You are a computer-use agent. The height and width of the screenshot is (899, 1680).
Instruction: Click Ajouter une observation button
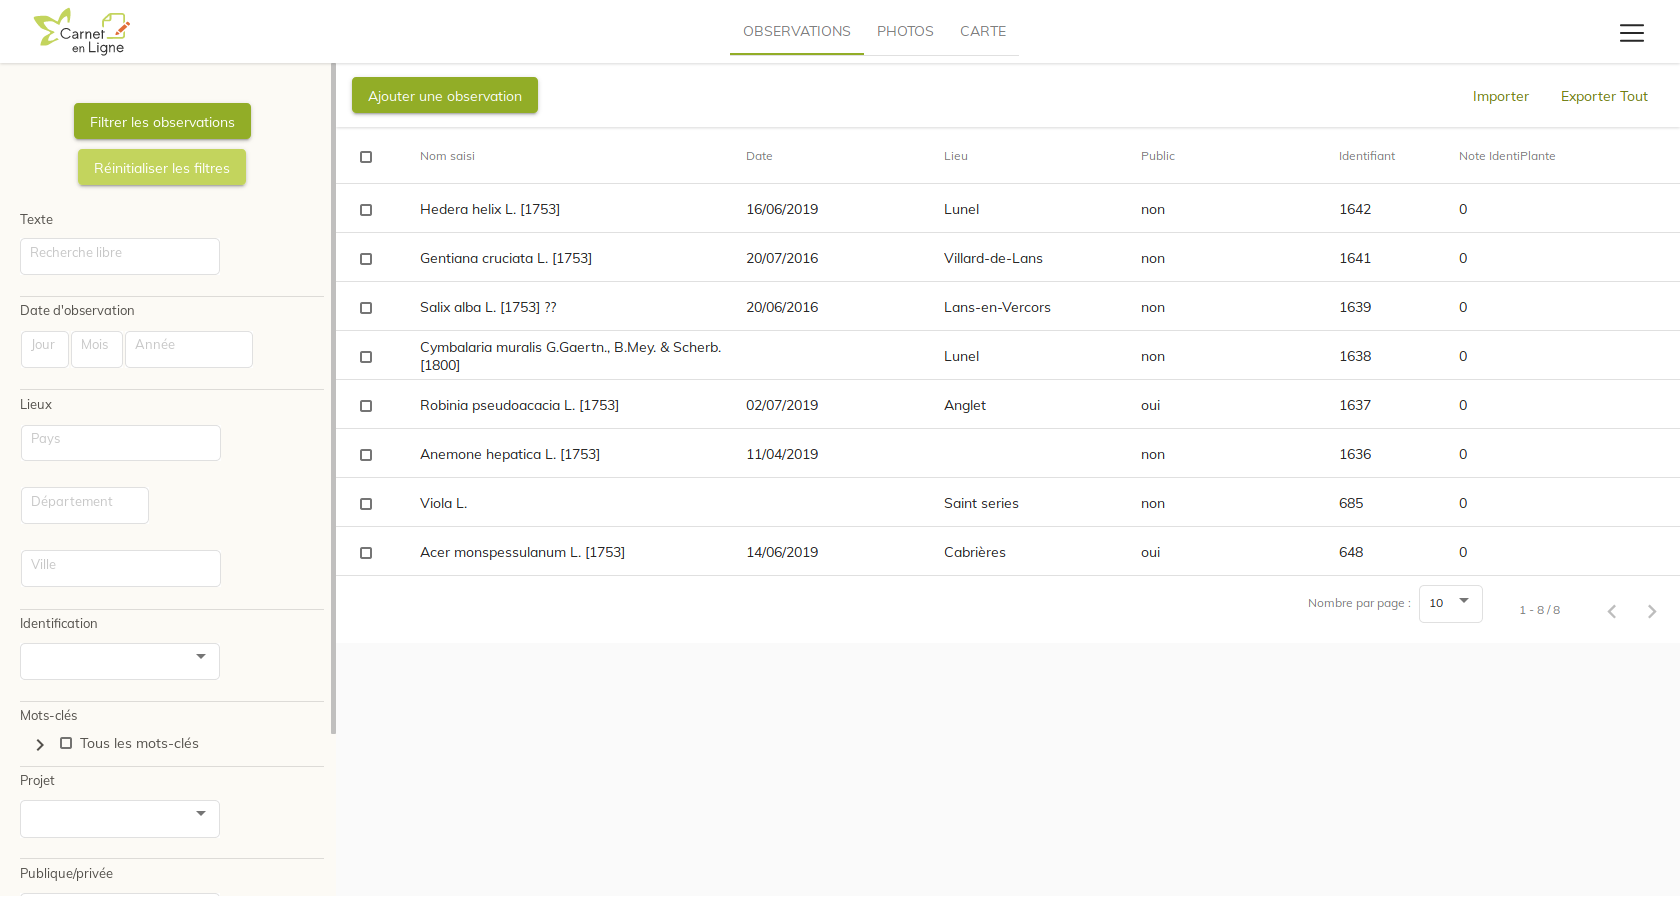[x=445, y=96]
